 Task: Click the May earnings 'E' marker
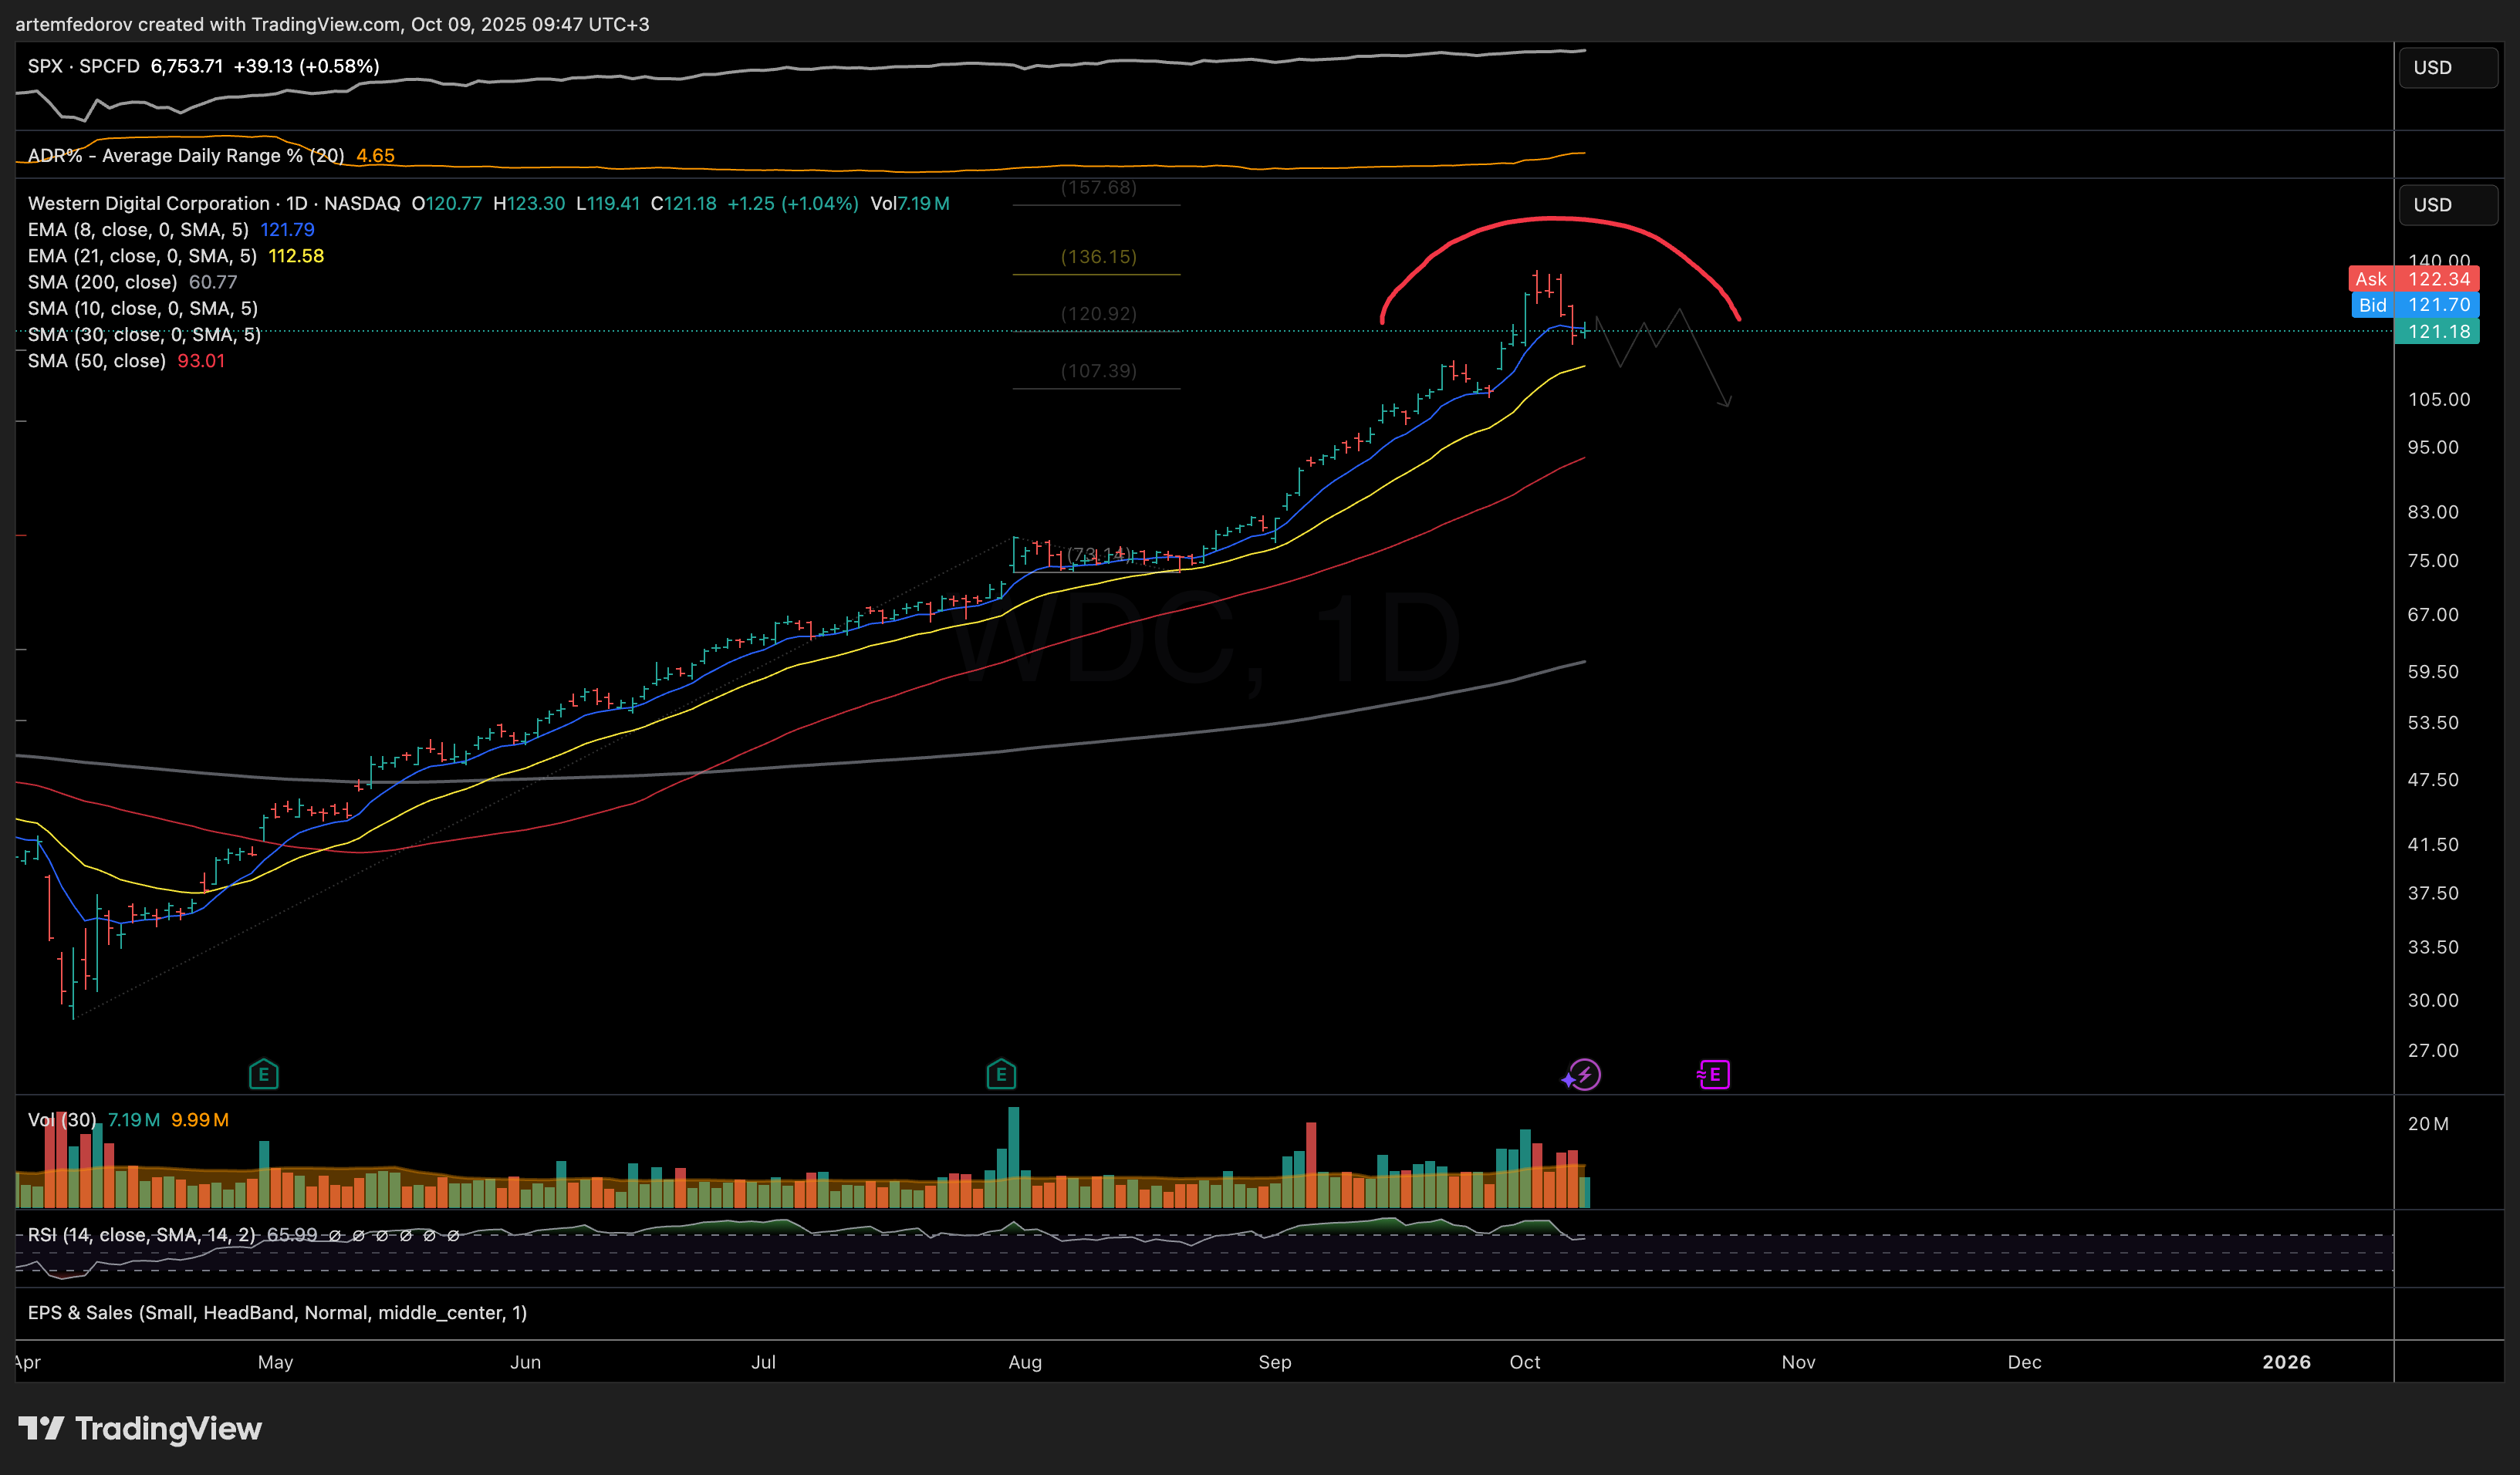(x=264, y=1075)
